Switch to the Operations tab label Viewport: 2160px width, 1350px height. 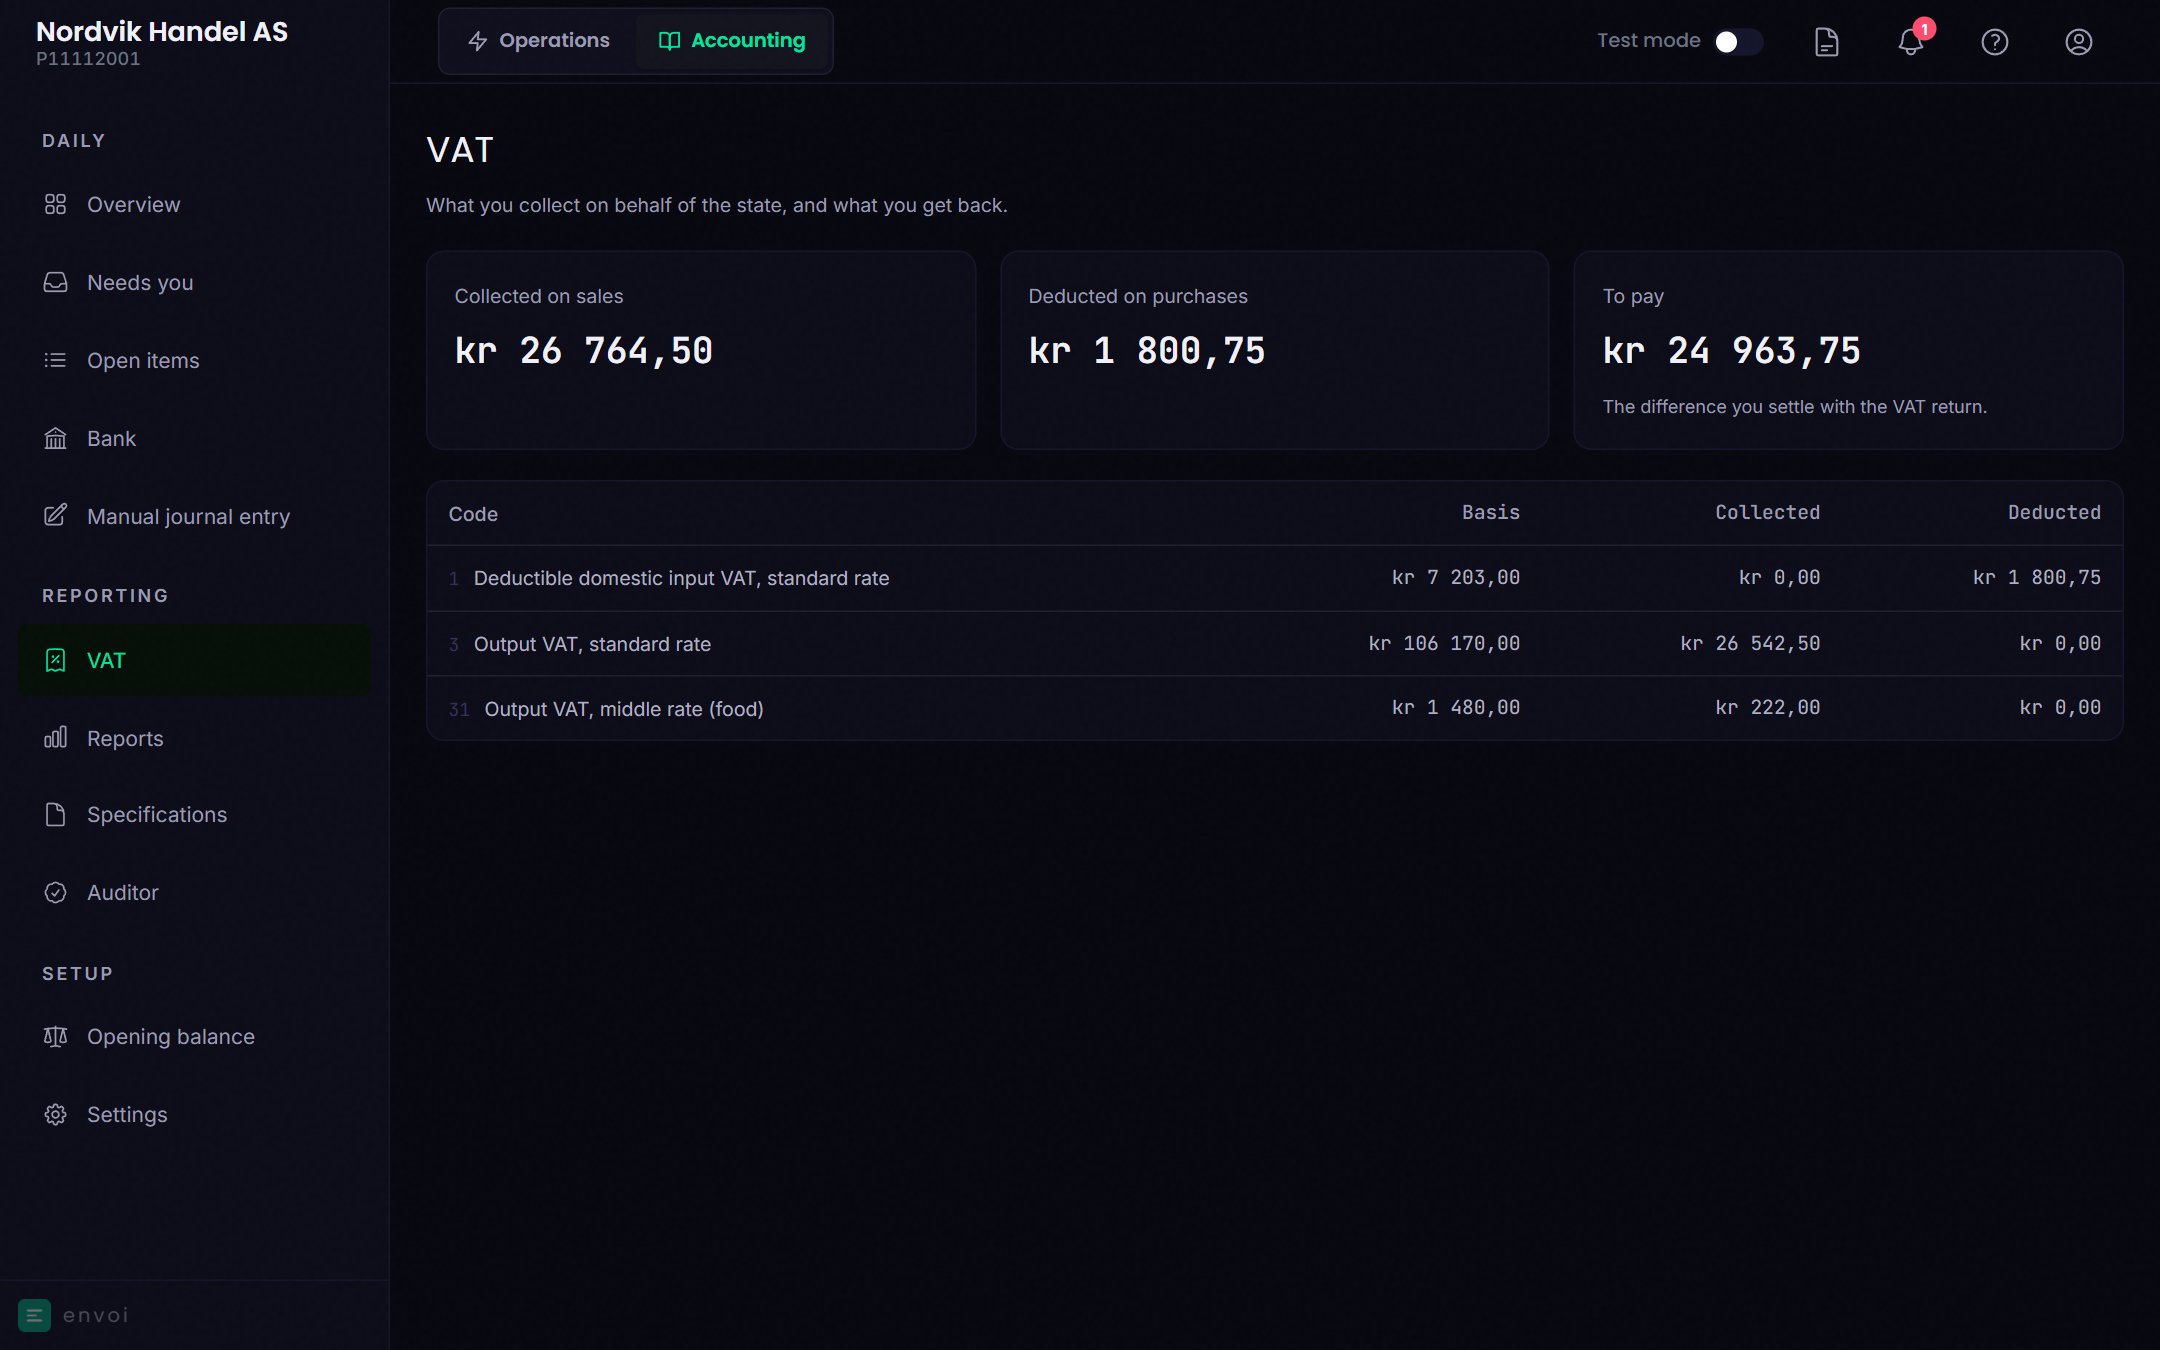554,40
